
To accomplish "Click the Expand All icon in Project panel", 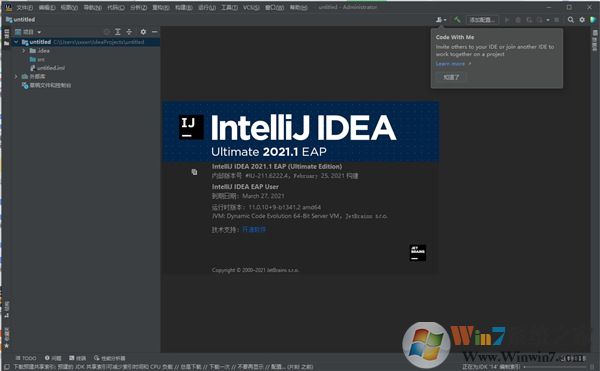I will pyautogui.click(x=118, y=32).
